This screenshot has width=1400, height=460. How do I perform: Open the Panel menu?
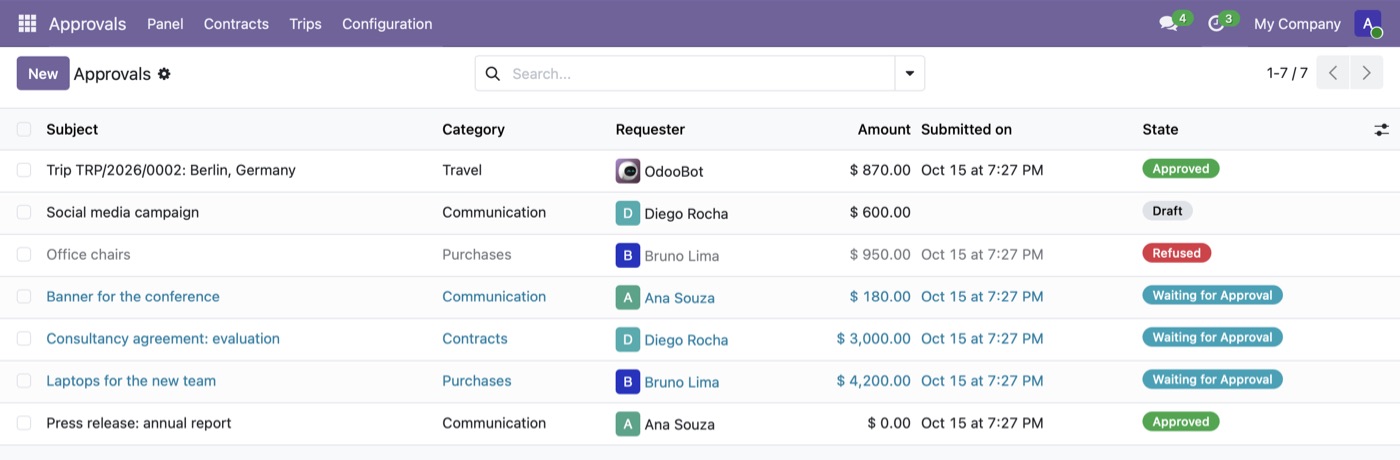(x=165, y=24)
